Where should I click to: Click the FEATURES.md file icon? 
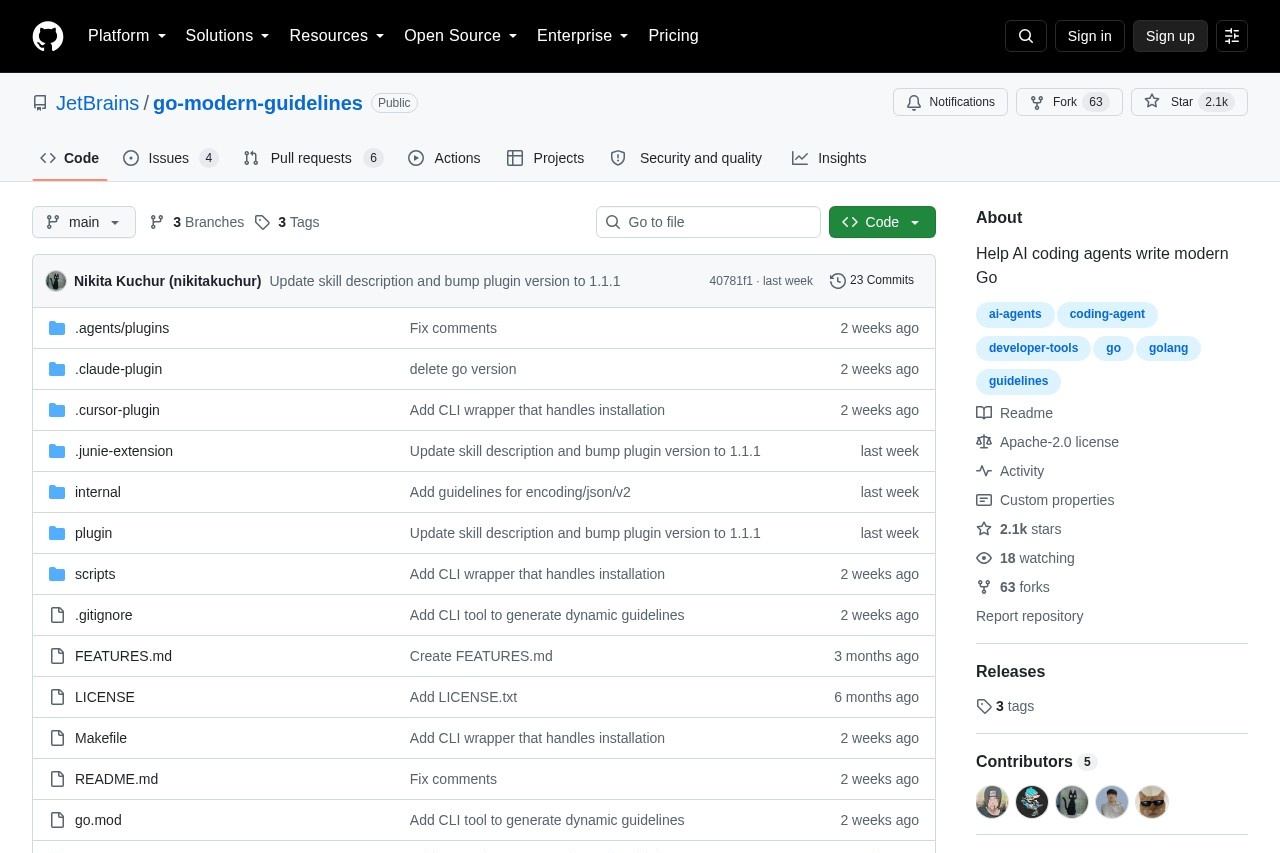pos(57,656)
